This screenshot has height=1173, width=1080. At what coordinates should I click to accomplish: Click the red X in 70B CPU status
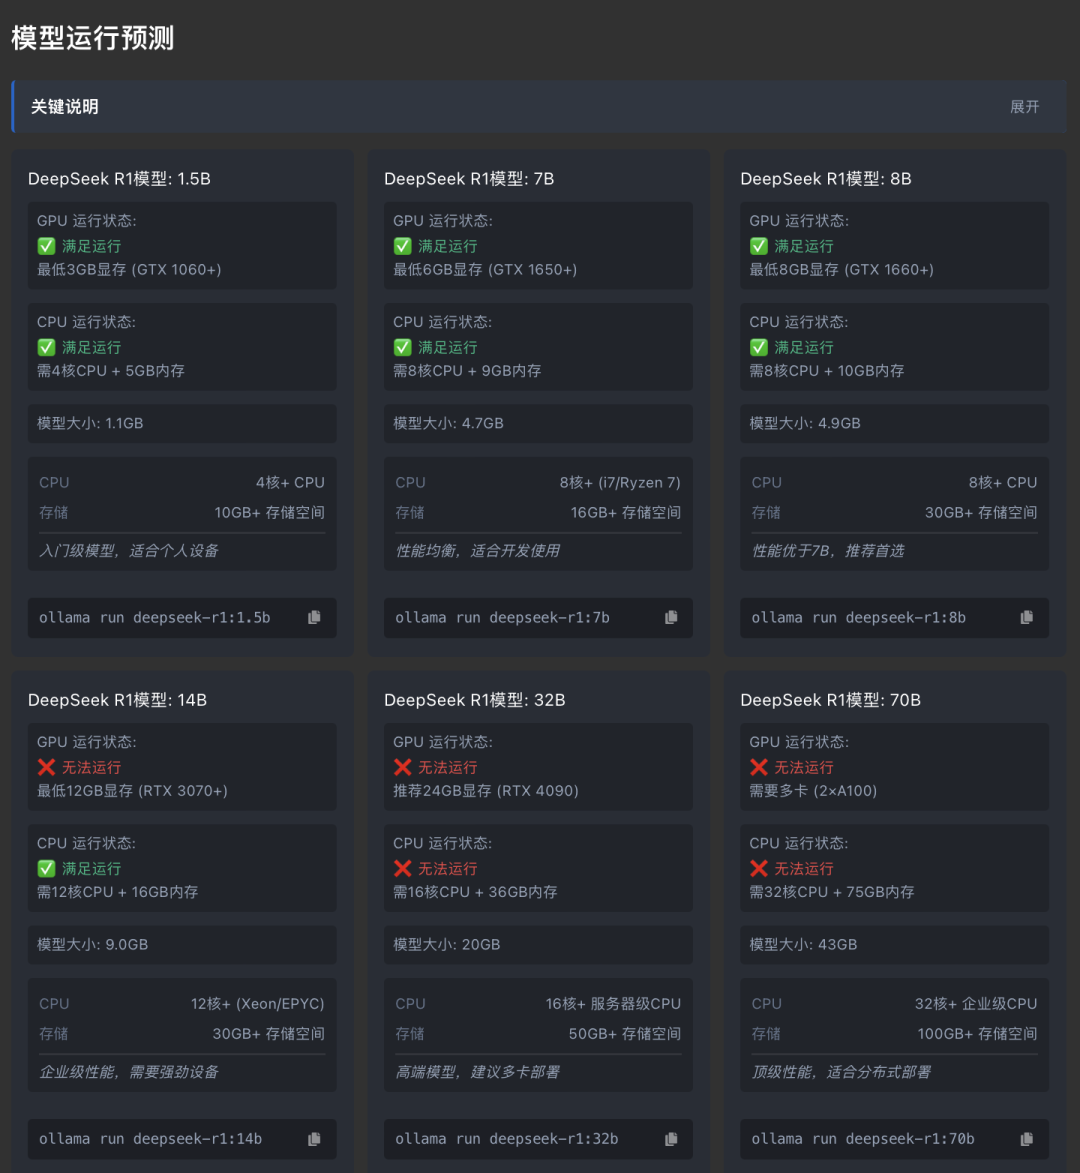click(758, 869)
